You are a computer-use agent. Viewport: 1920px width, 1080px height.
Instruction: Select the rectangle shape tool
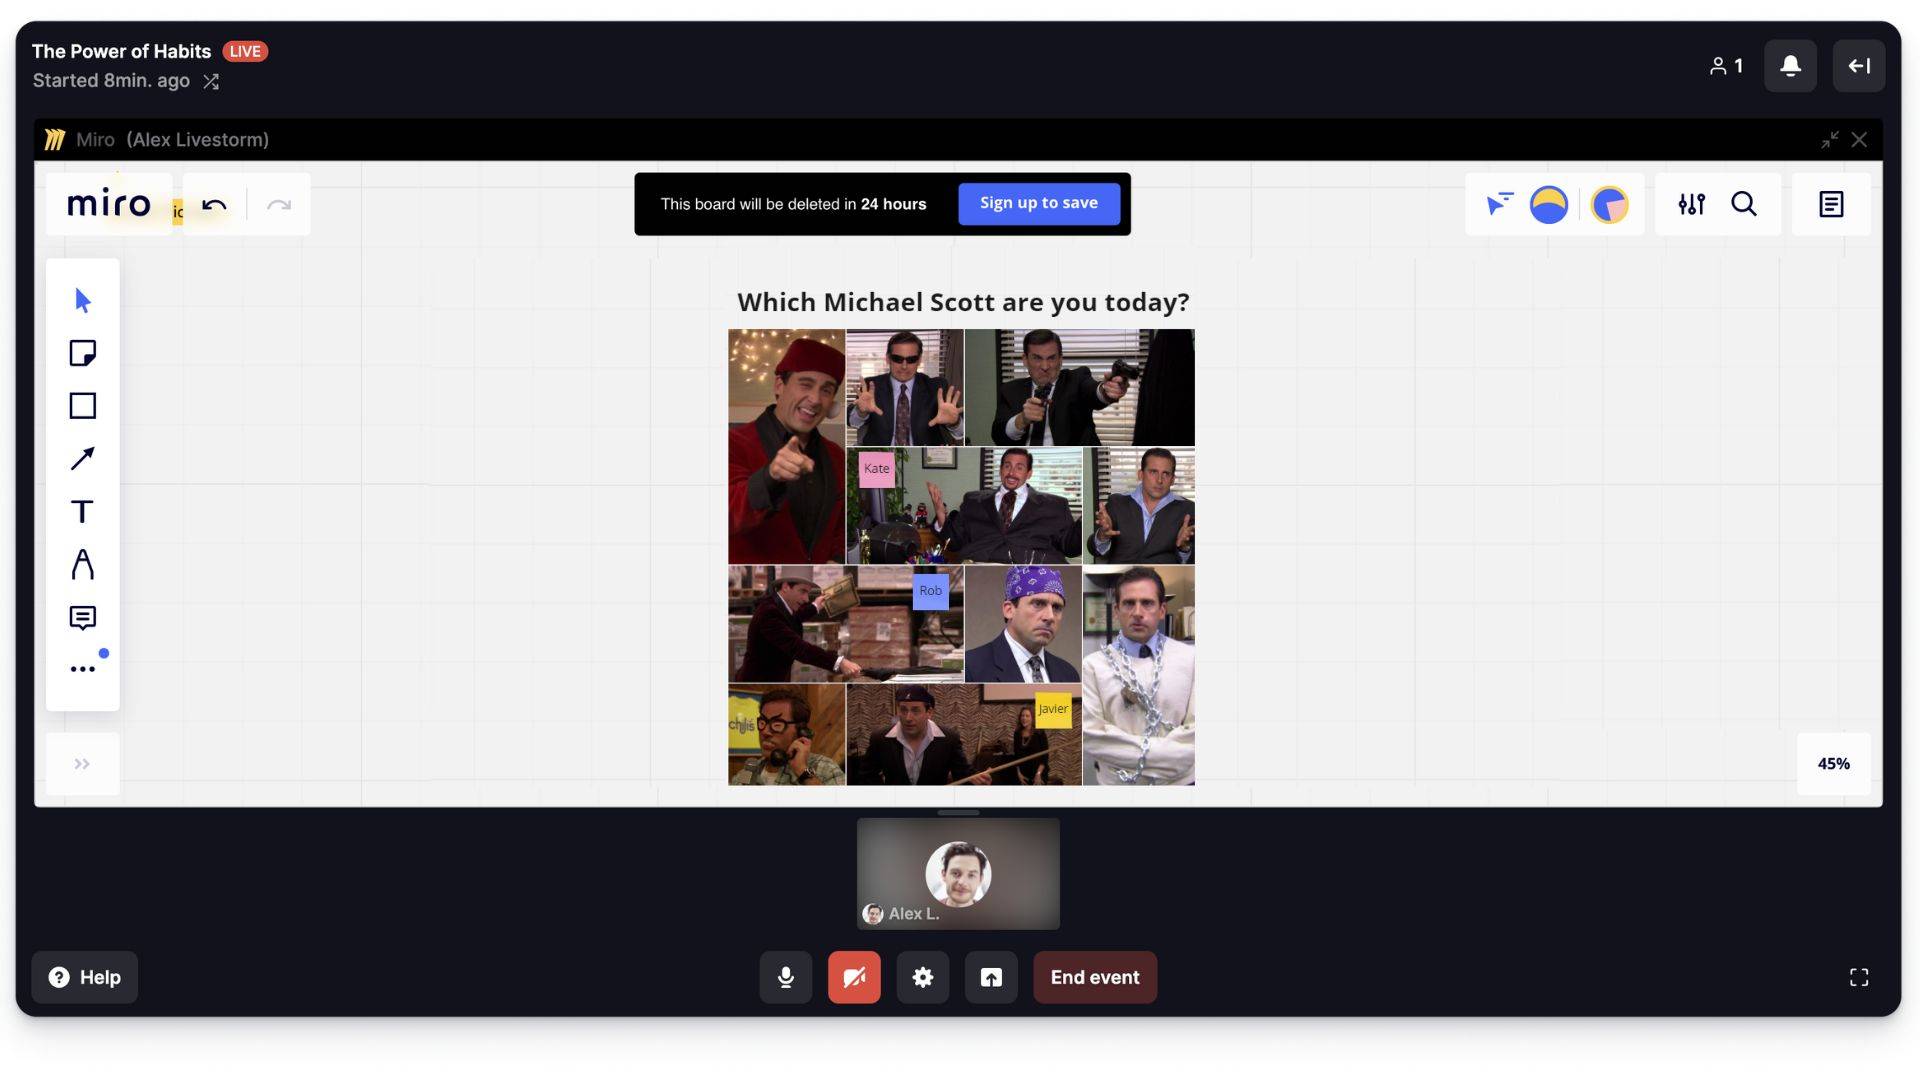83,406
